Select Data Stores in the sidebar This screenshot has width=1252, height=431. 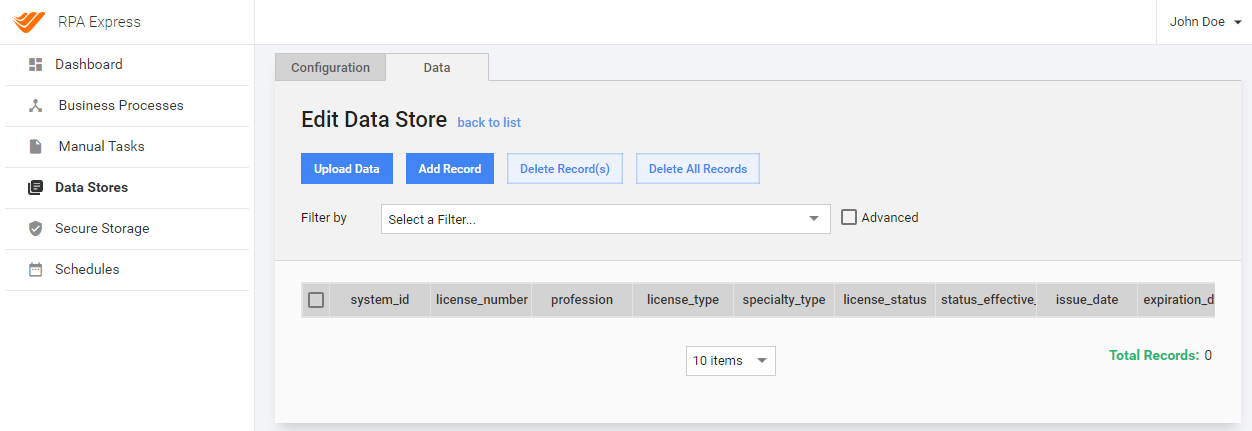[x=127, y=187]
